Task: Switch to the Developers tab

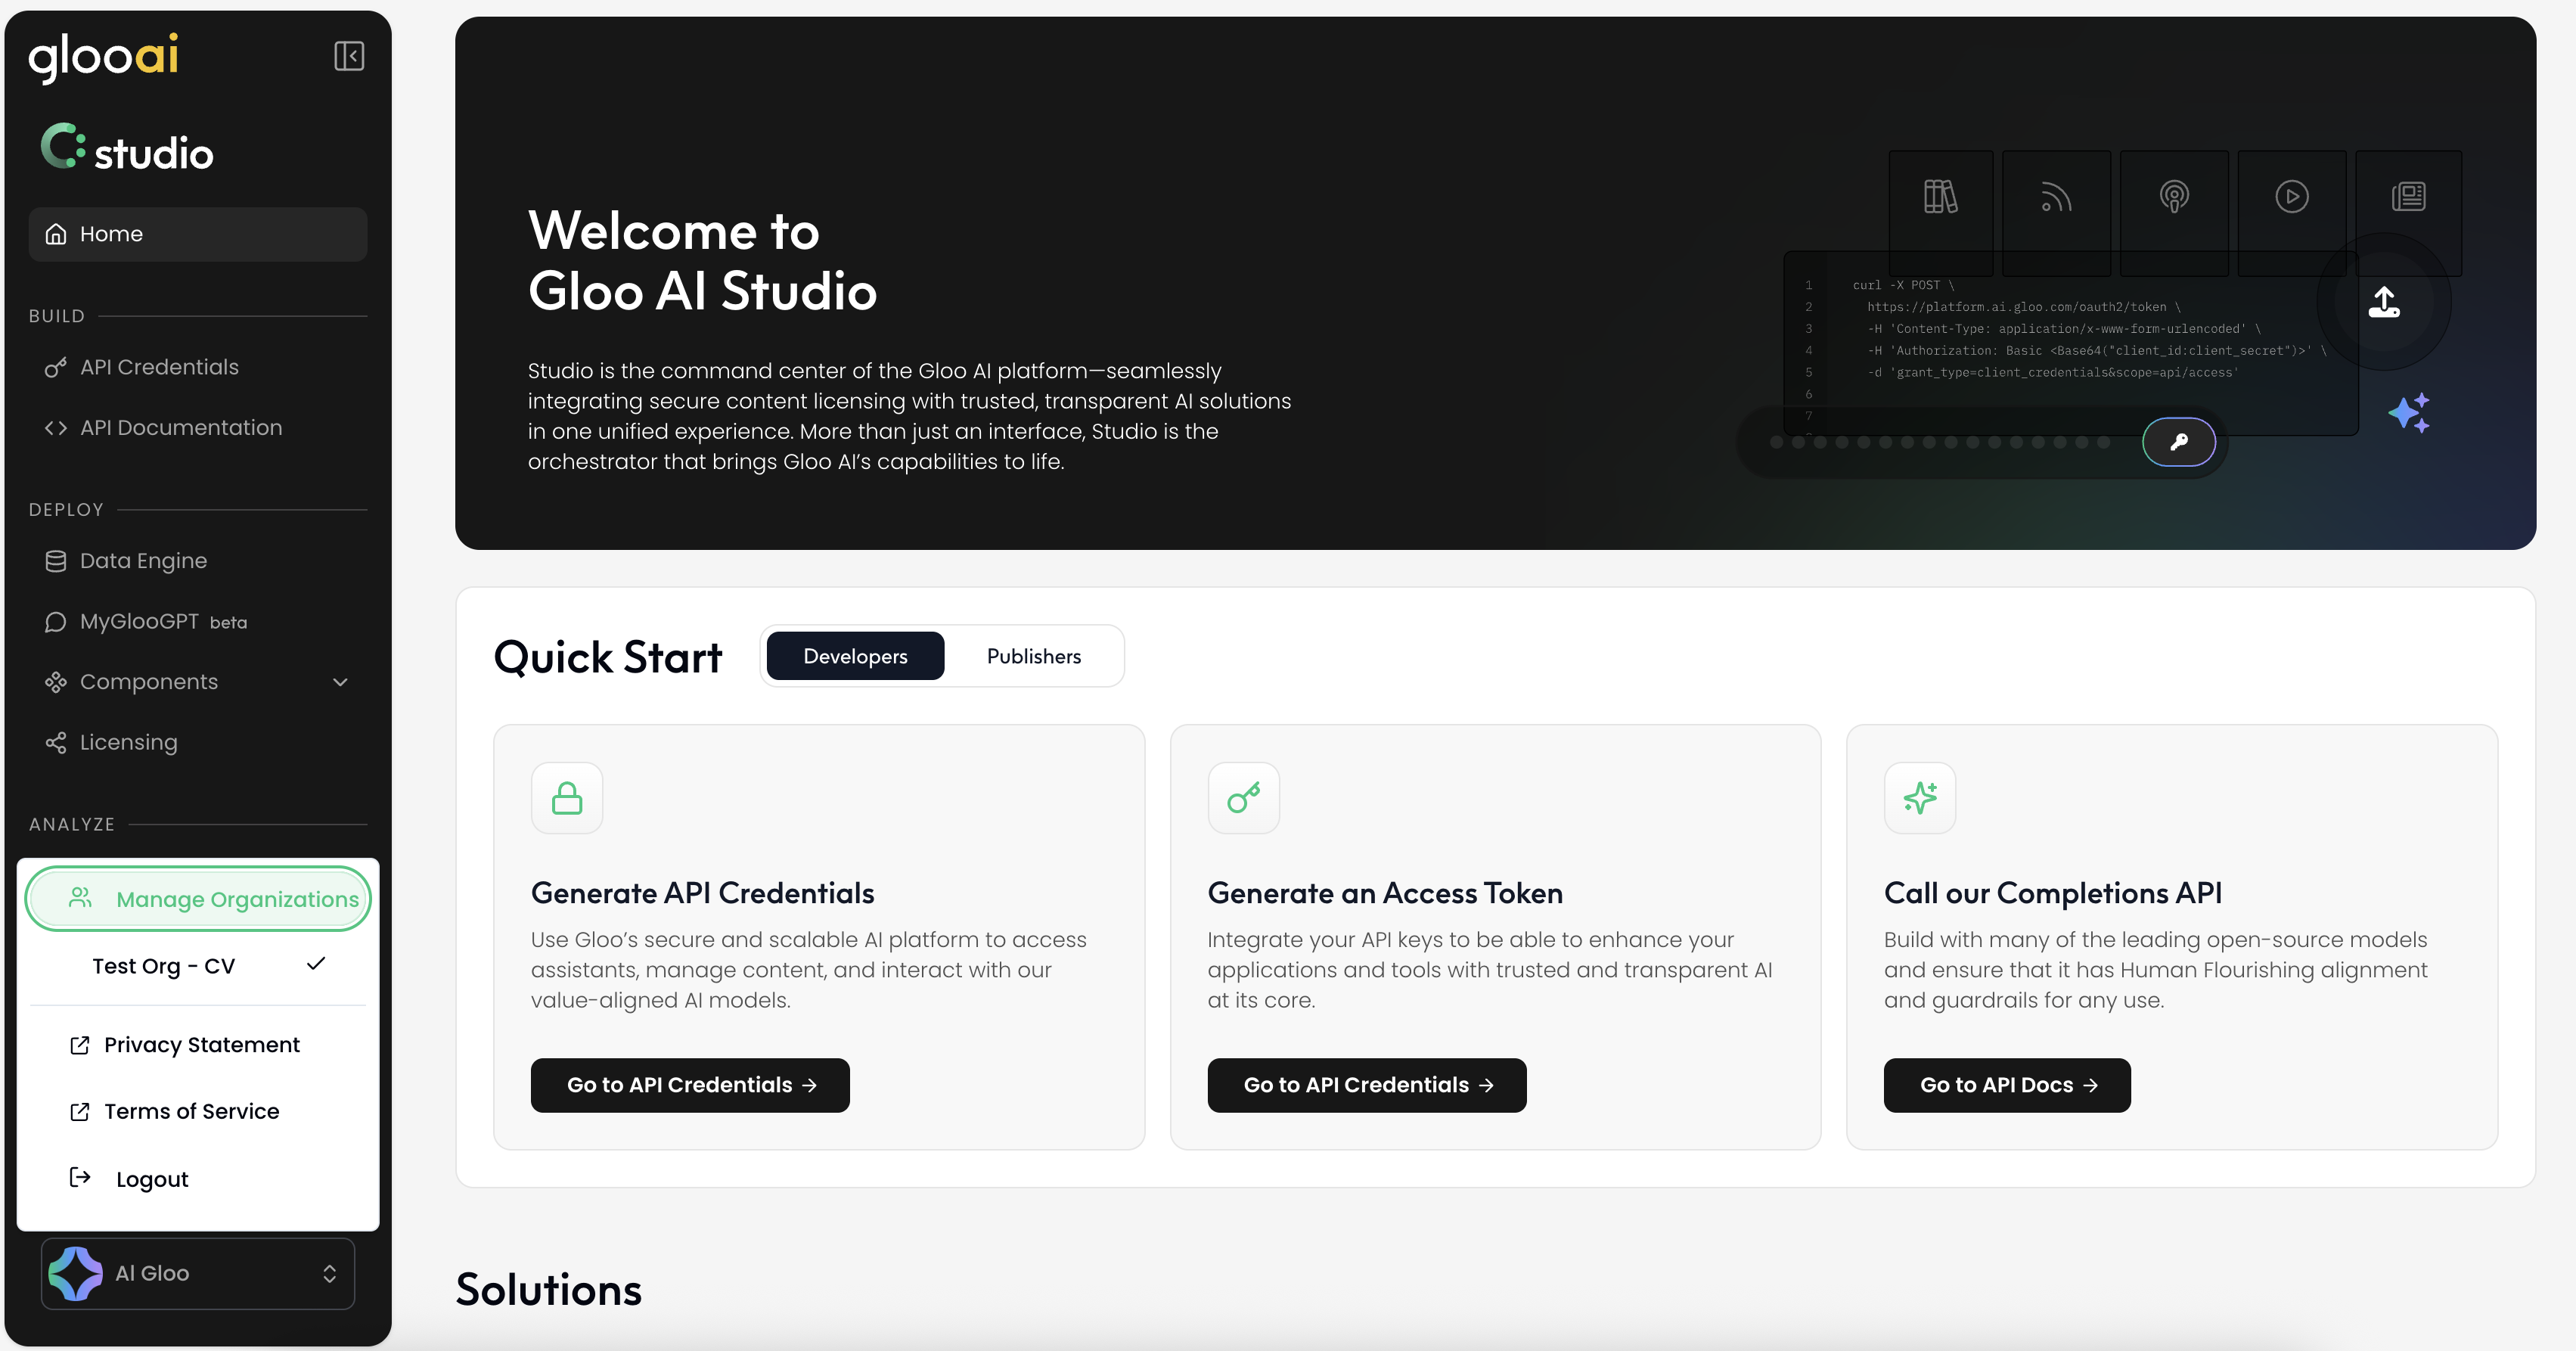Action: (x=855, y=657)
